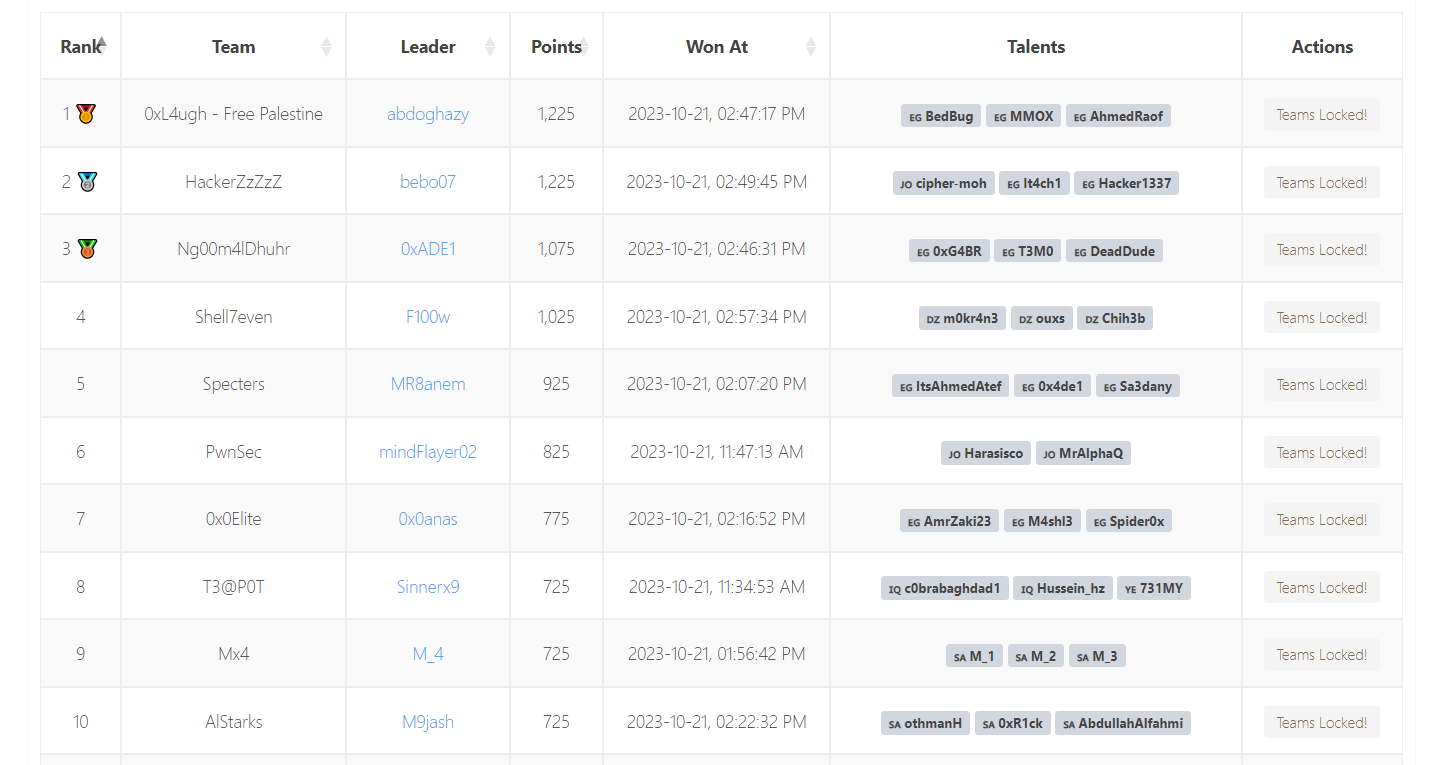Open leader profile 0xADE1
Viewport: 1437px width, 765px height.
coord(428,249)
